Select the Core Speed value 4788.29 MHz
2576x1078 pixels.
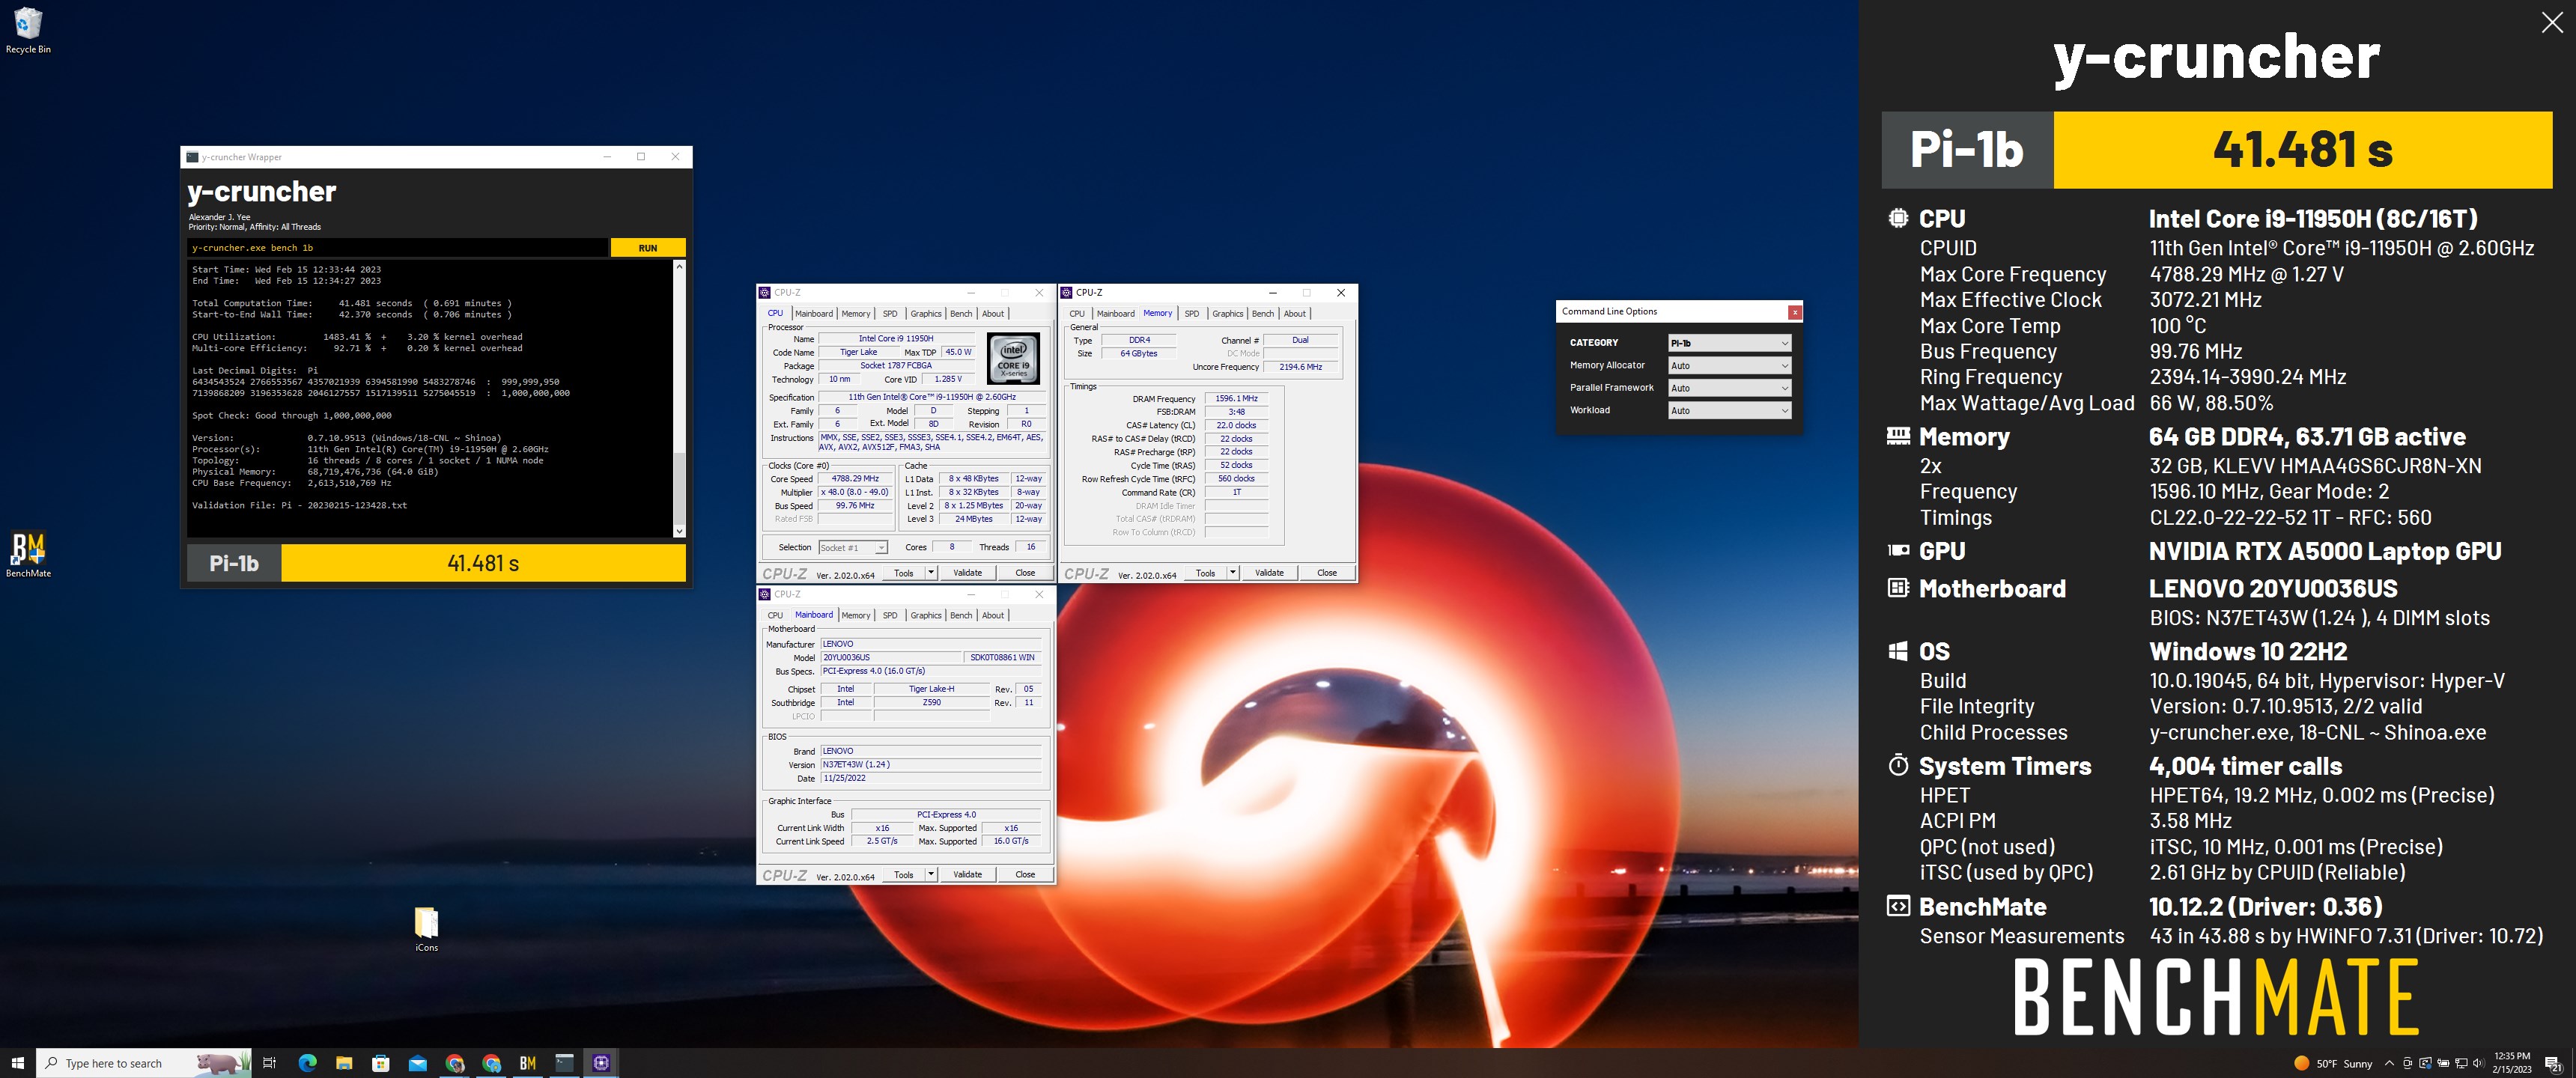pos(855,479)
